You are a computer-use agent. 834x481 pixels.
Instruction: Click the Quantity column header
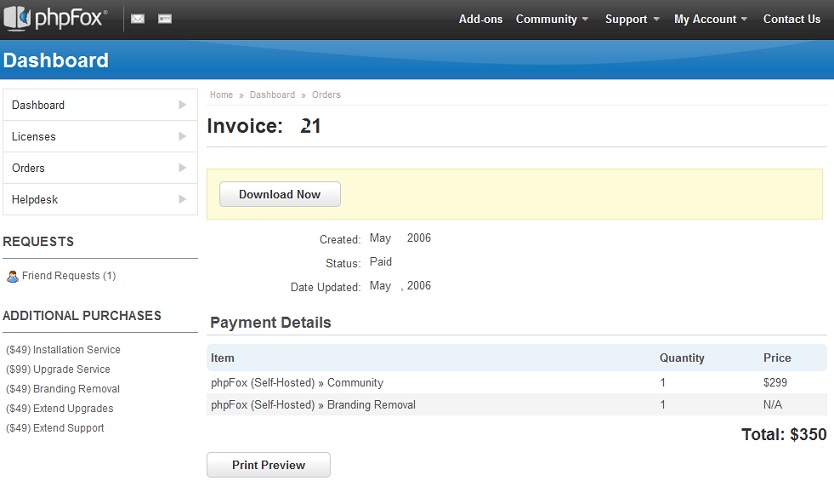682,358
